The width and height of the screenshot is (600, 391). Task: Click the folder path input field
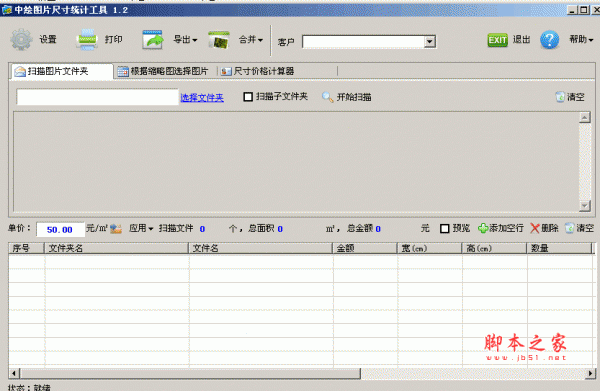97,97
